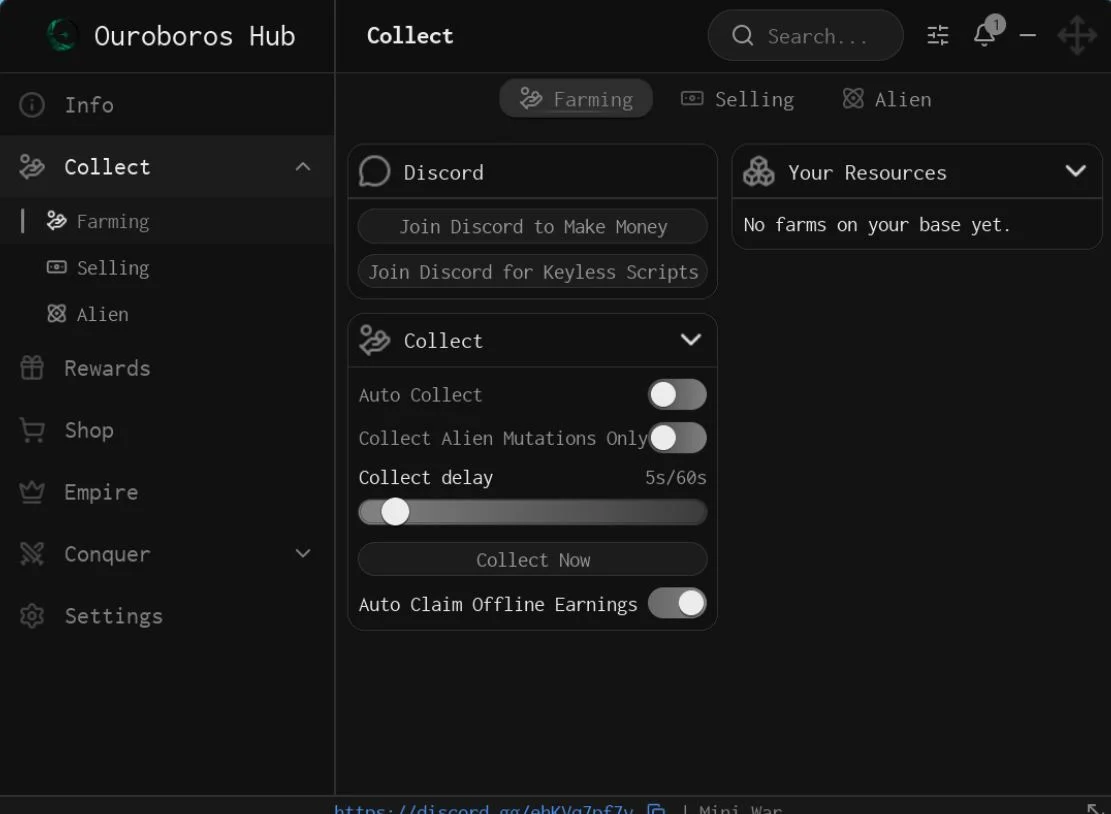
Task: Click the Collect panel header icon
Action: tap(374, 340)
